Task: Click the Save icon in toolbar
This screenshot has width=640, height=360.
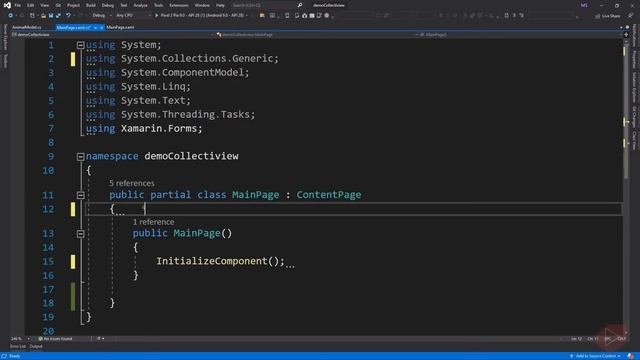Action: tap(51, 16)
